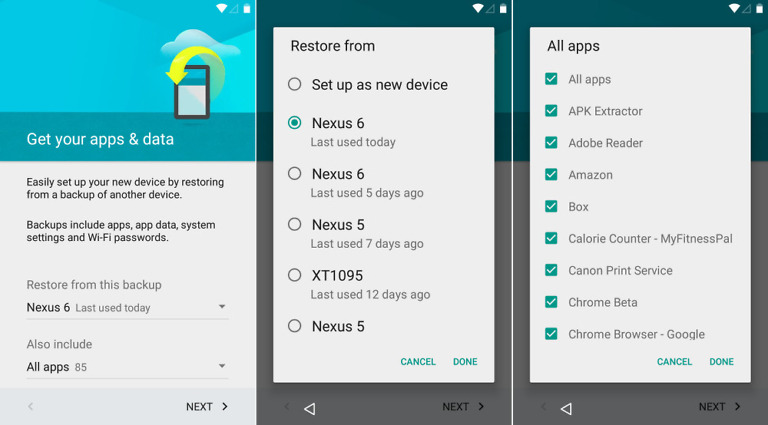The height and width of the screenshot is (425, 768).
Task: Tap the battery icon above the All apps dialog
Action: pyautogui.click(x=757, y=8)
